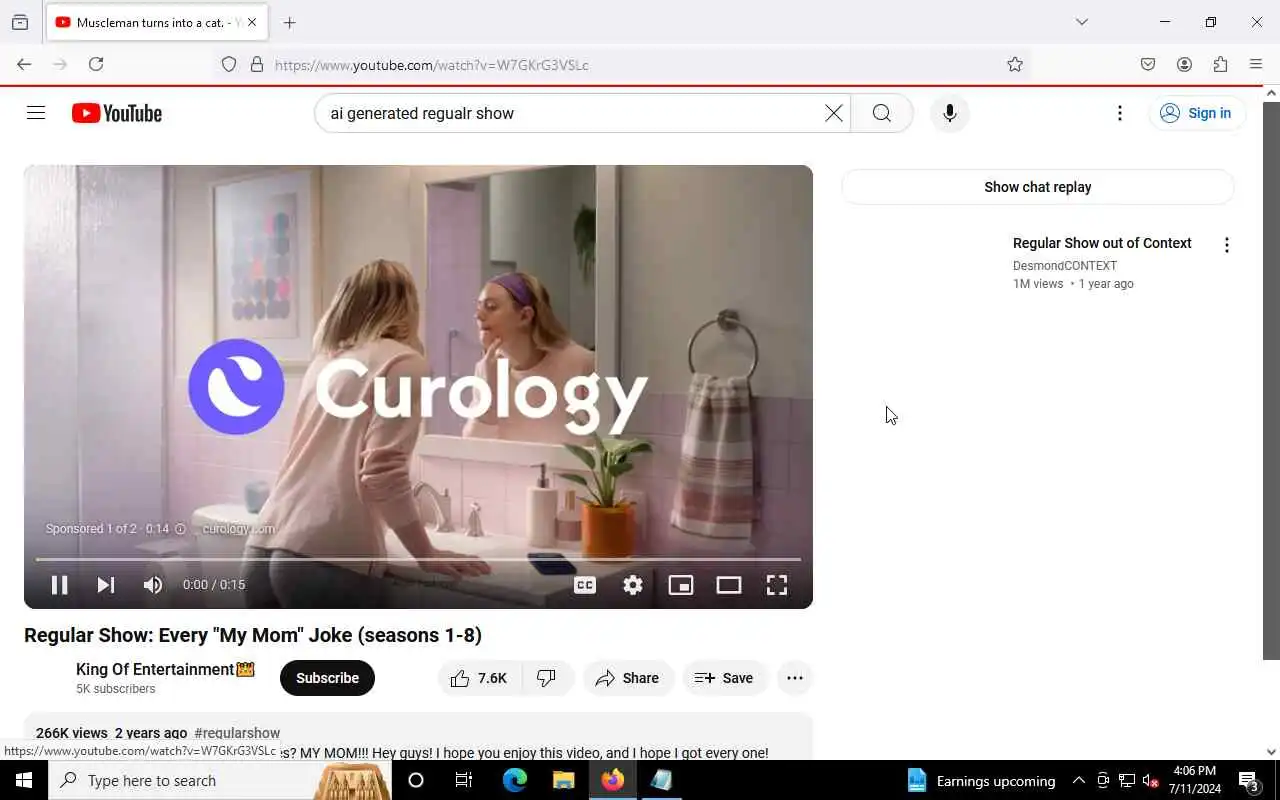Open Firefox tracking protection shield
Image resolution: width=1280 pixels, height=800 pixels.
[229, 64]
